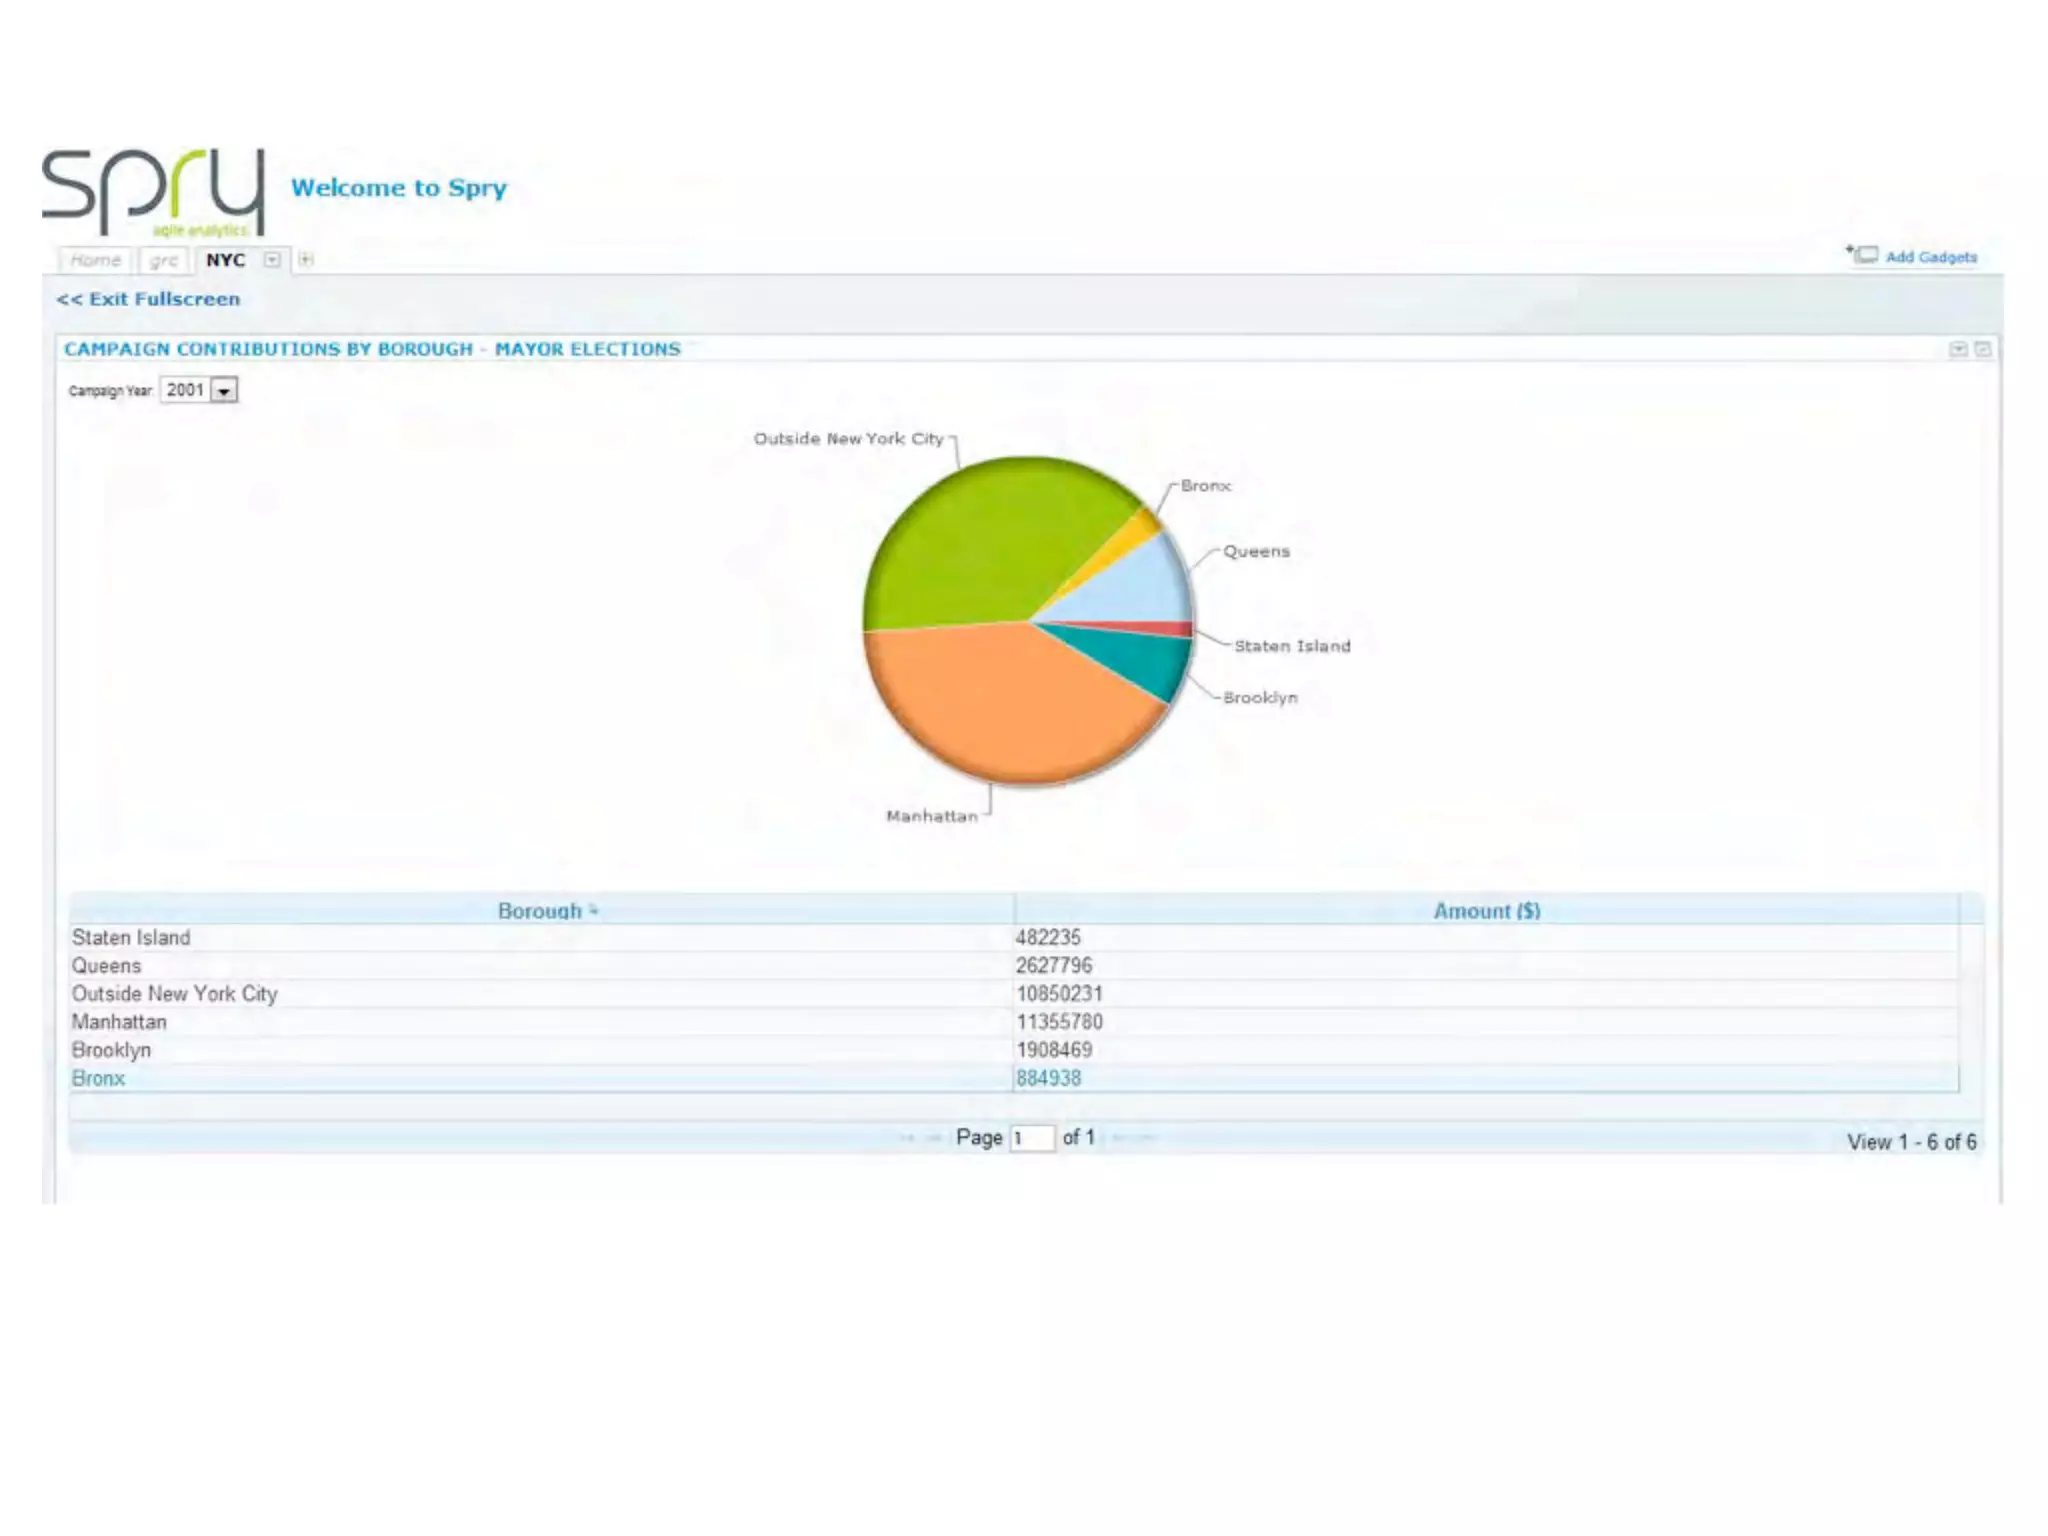Click the Spry logo
The height and width of the screenshot is (1536, 2048).
(x=153, y=192)
